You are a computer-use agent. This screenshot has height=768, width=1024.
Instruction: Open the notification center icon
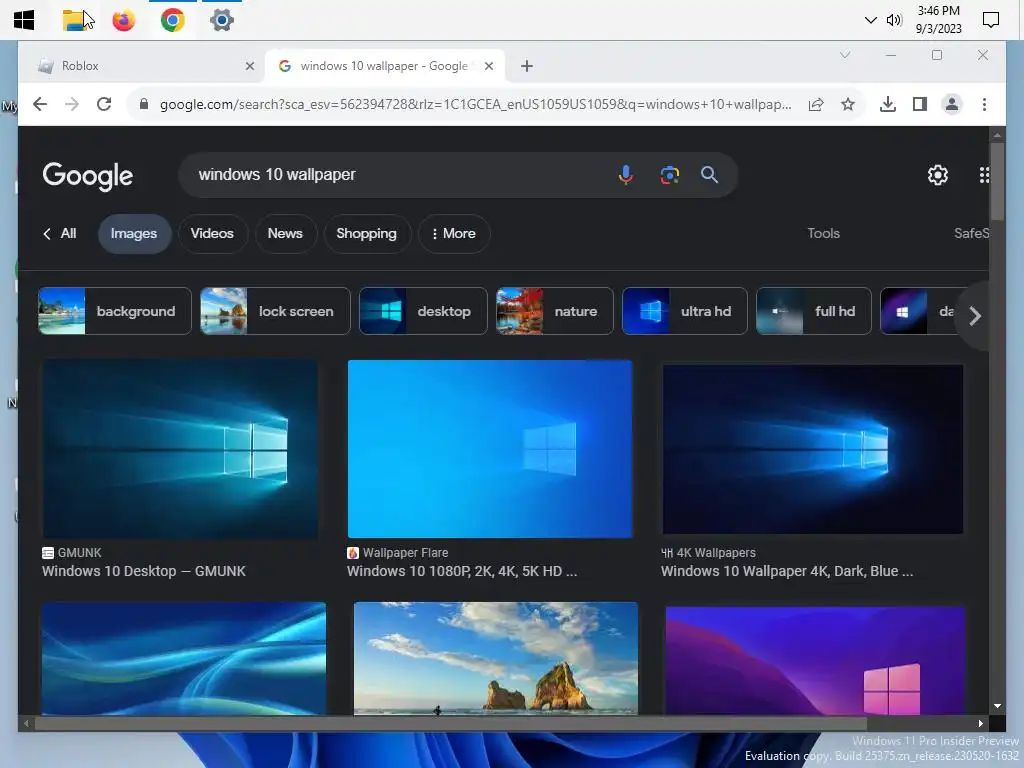point(991,20)
